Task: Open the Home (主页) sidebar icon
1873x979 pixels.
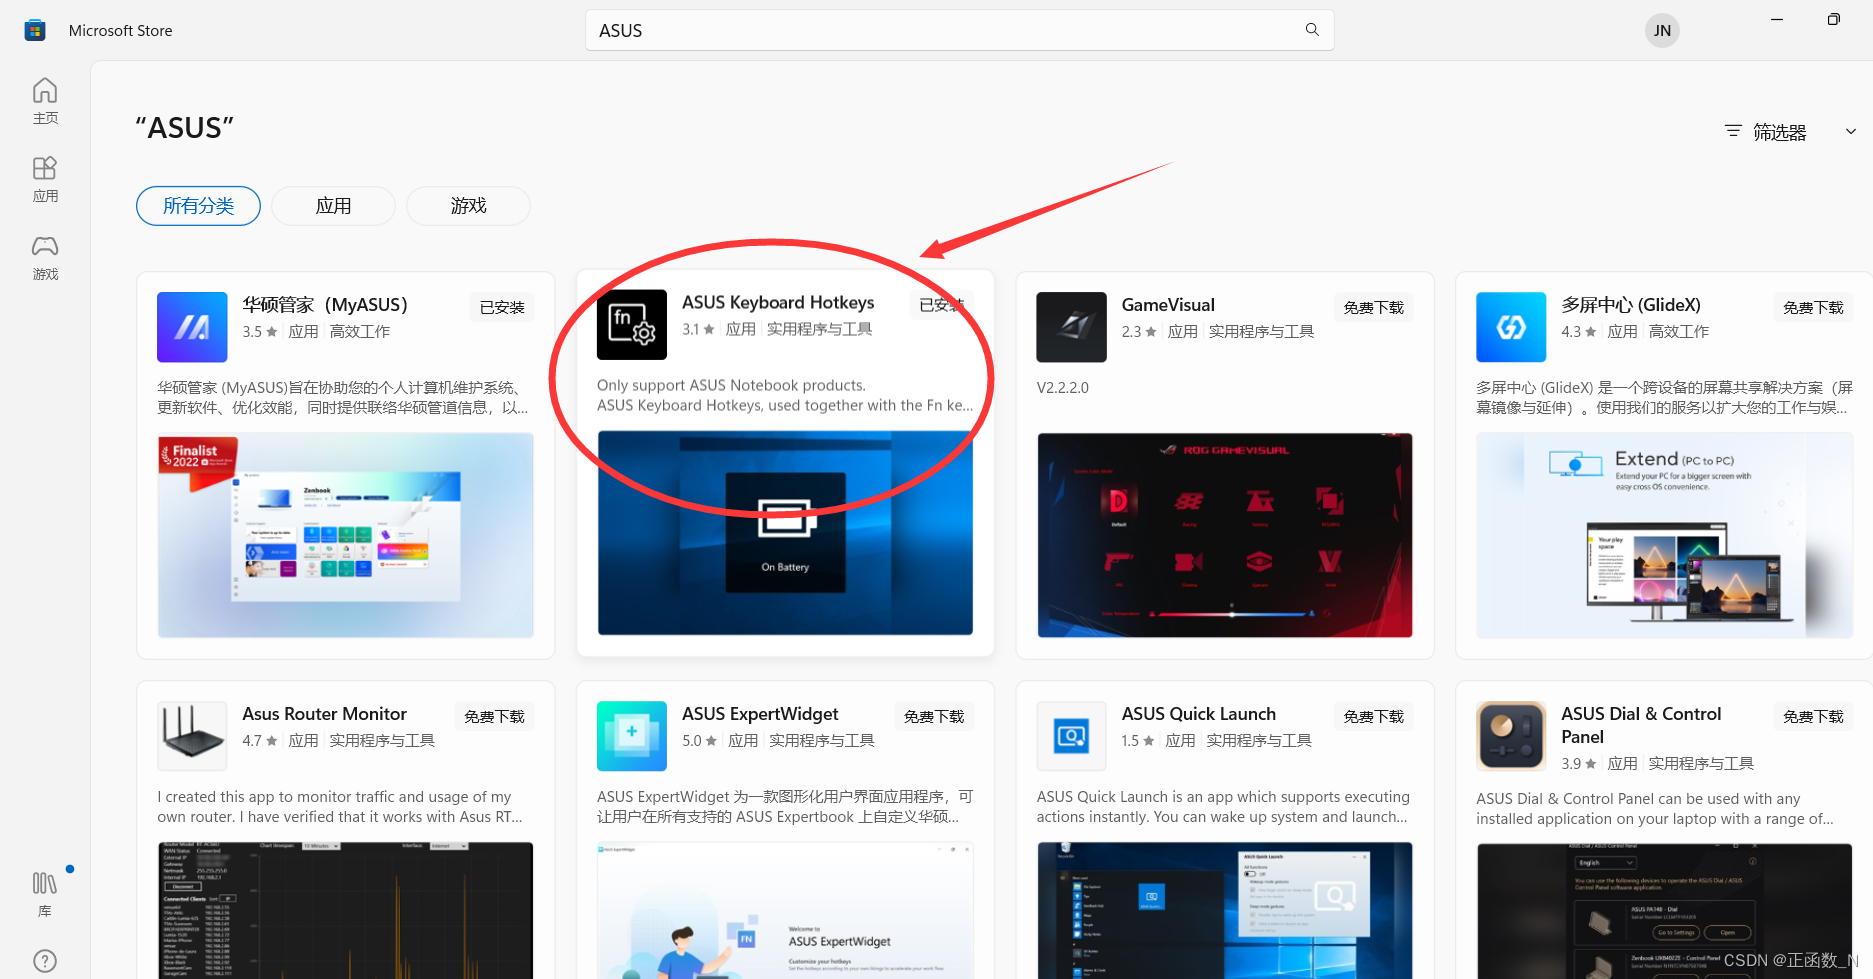Action: (45, 101)
